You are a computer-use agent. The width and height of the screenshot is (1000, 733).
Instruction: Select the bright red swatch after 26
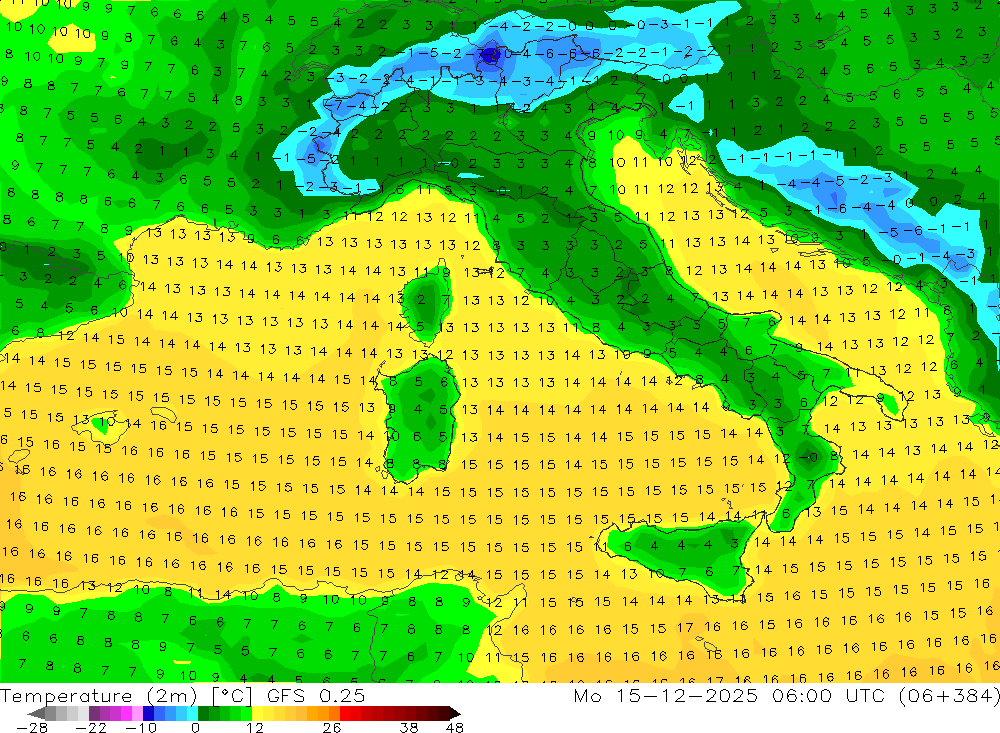pyautogui.click(x=345, y=713)
